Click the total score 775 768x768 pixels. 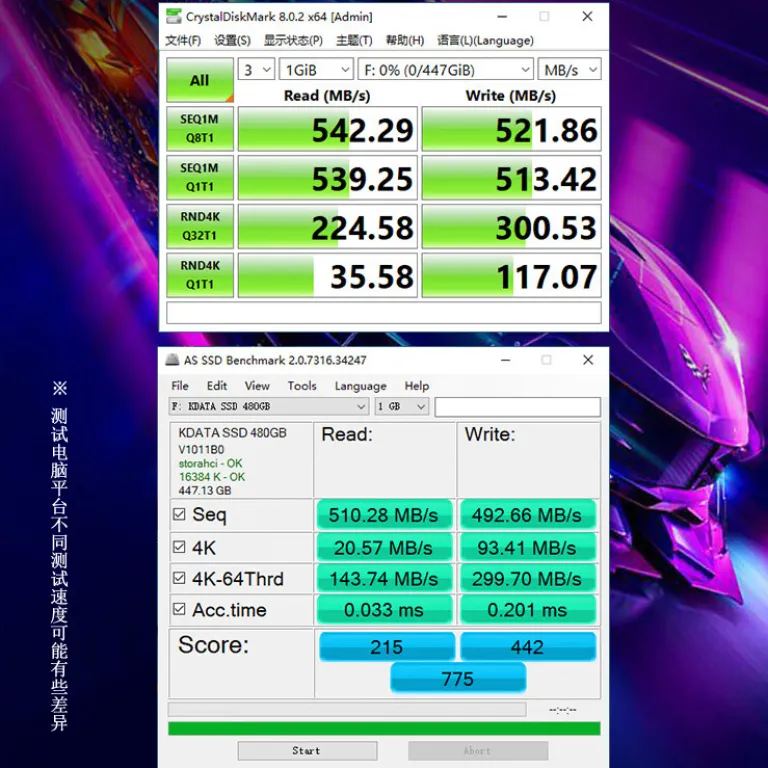pyautogui.click(x=458, y=678)
